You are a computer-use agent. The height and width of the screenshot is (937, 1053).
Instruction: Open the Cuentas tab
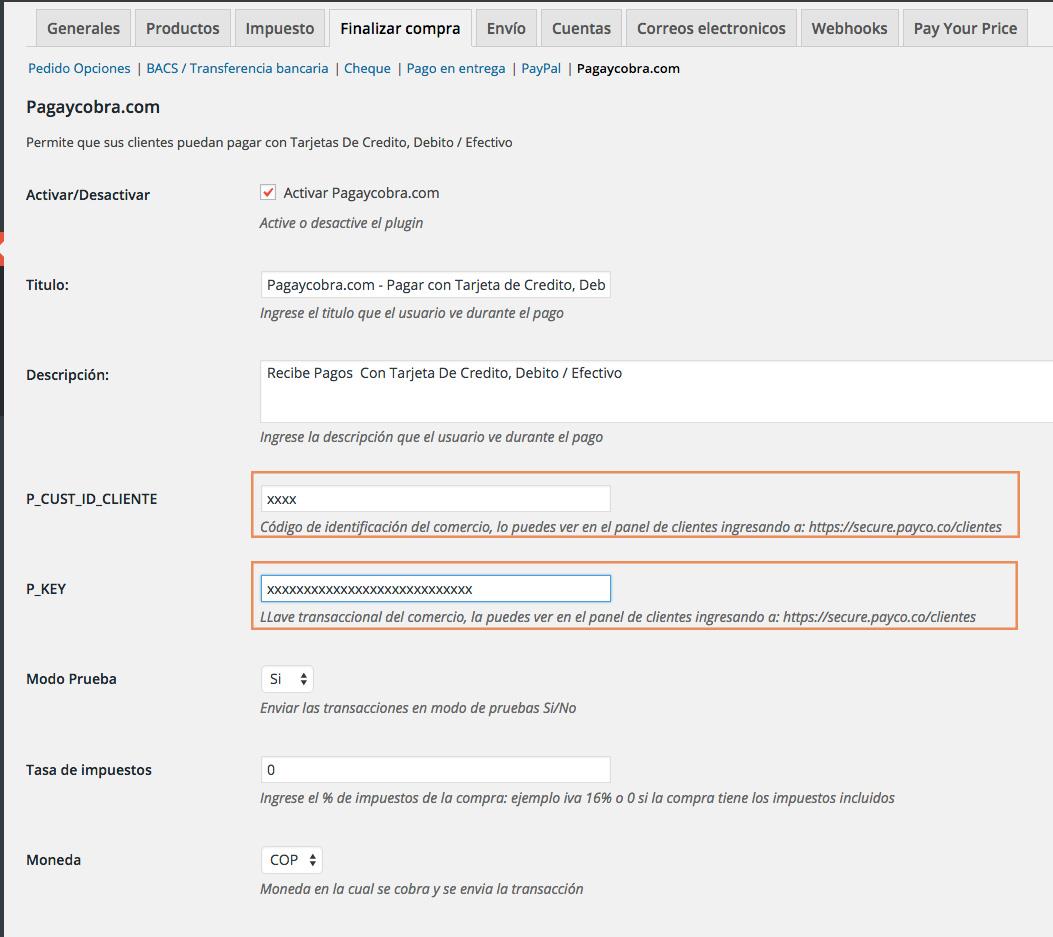pos(581,28)
